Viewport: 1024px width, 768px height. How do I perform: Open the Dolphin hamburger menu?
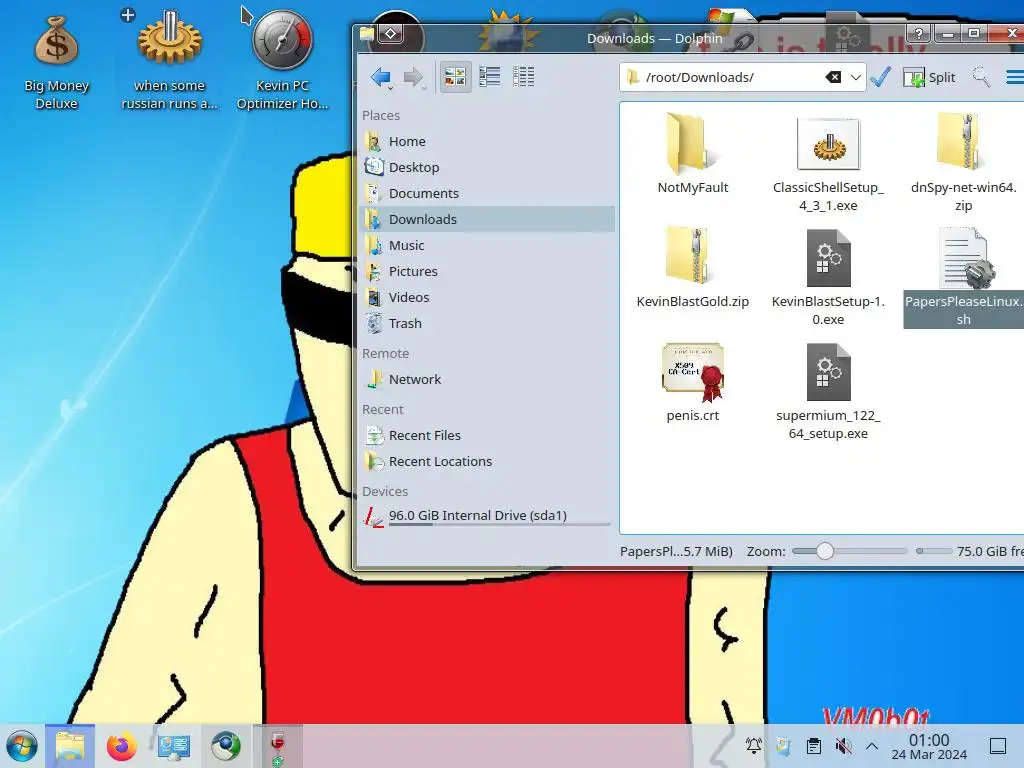(1014, 77)
